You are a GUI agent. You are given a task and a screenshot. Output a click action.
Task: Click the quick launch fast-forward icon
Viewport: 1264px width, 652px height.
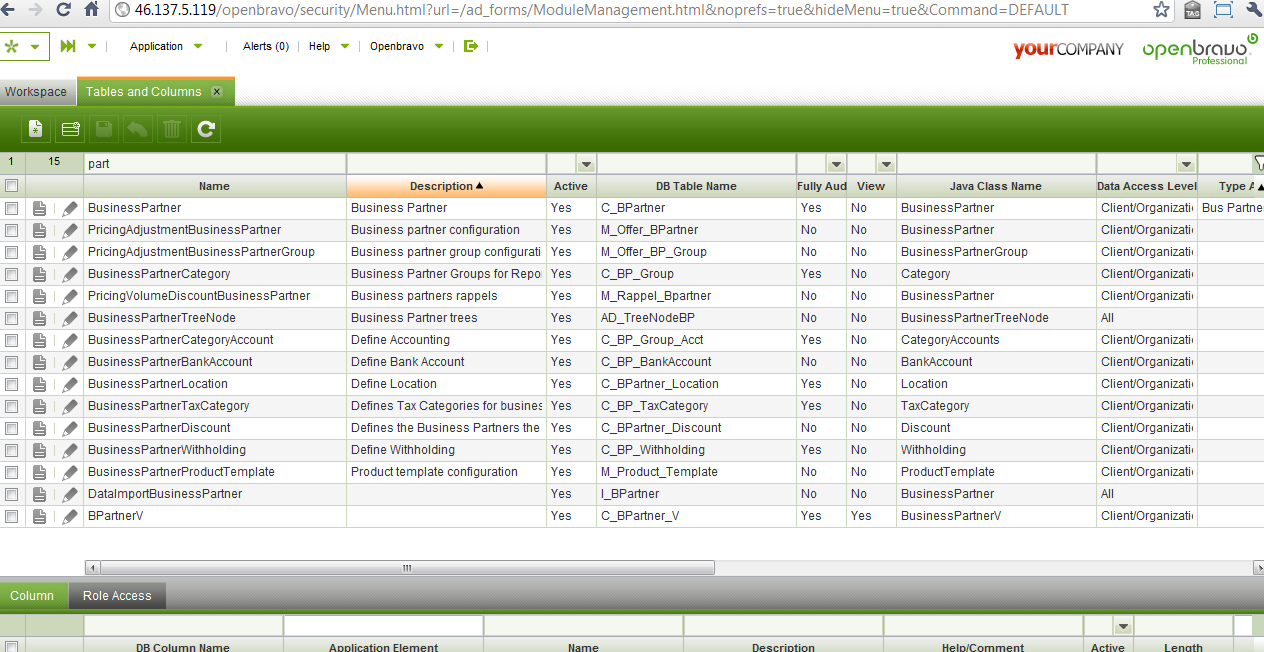(68, 46)
